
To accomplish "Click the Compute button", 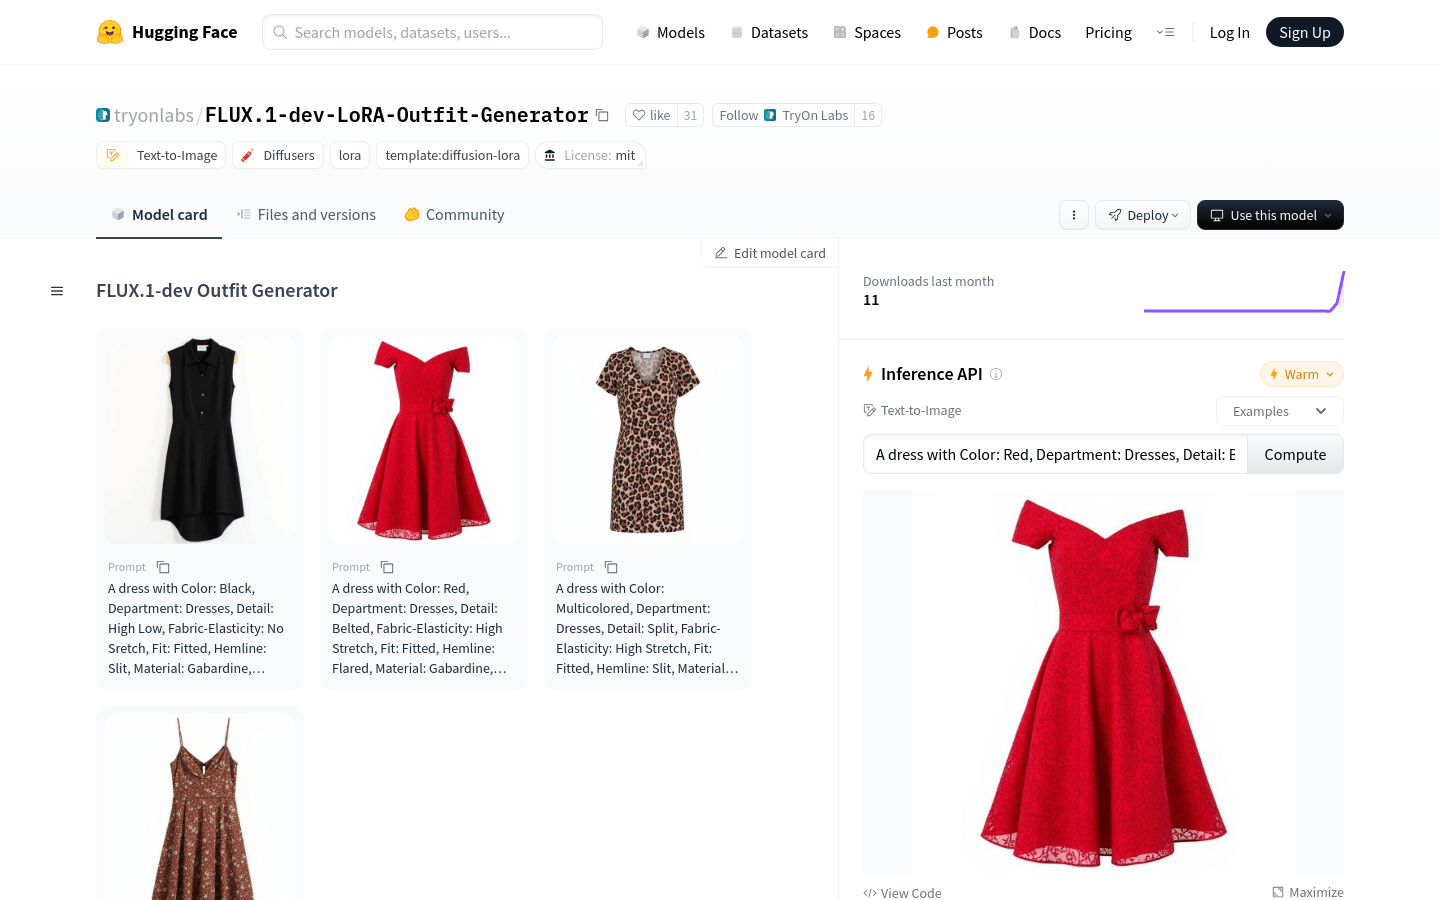I will click(1295, 454).
